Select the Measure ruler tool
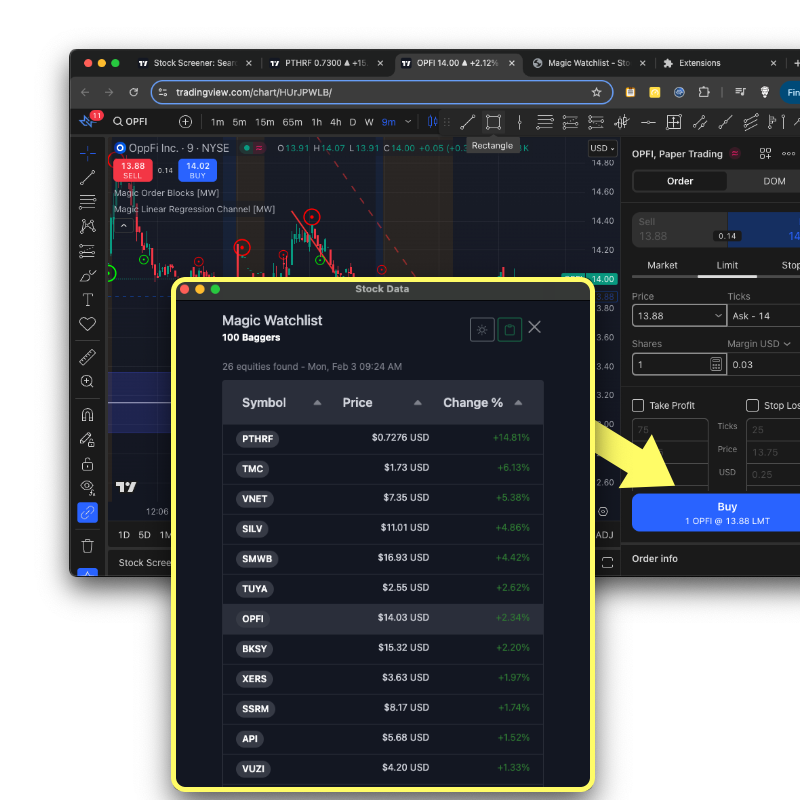This screenshot has height=800, width=800. point(87,356)
